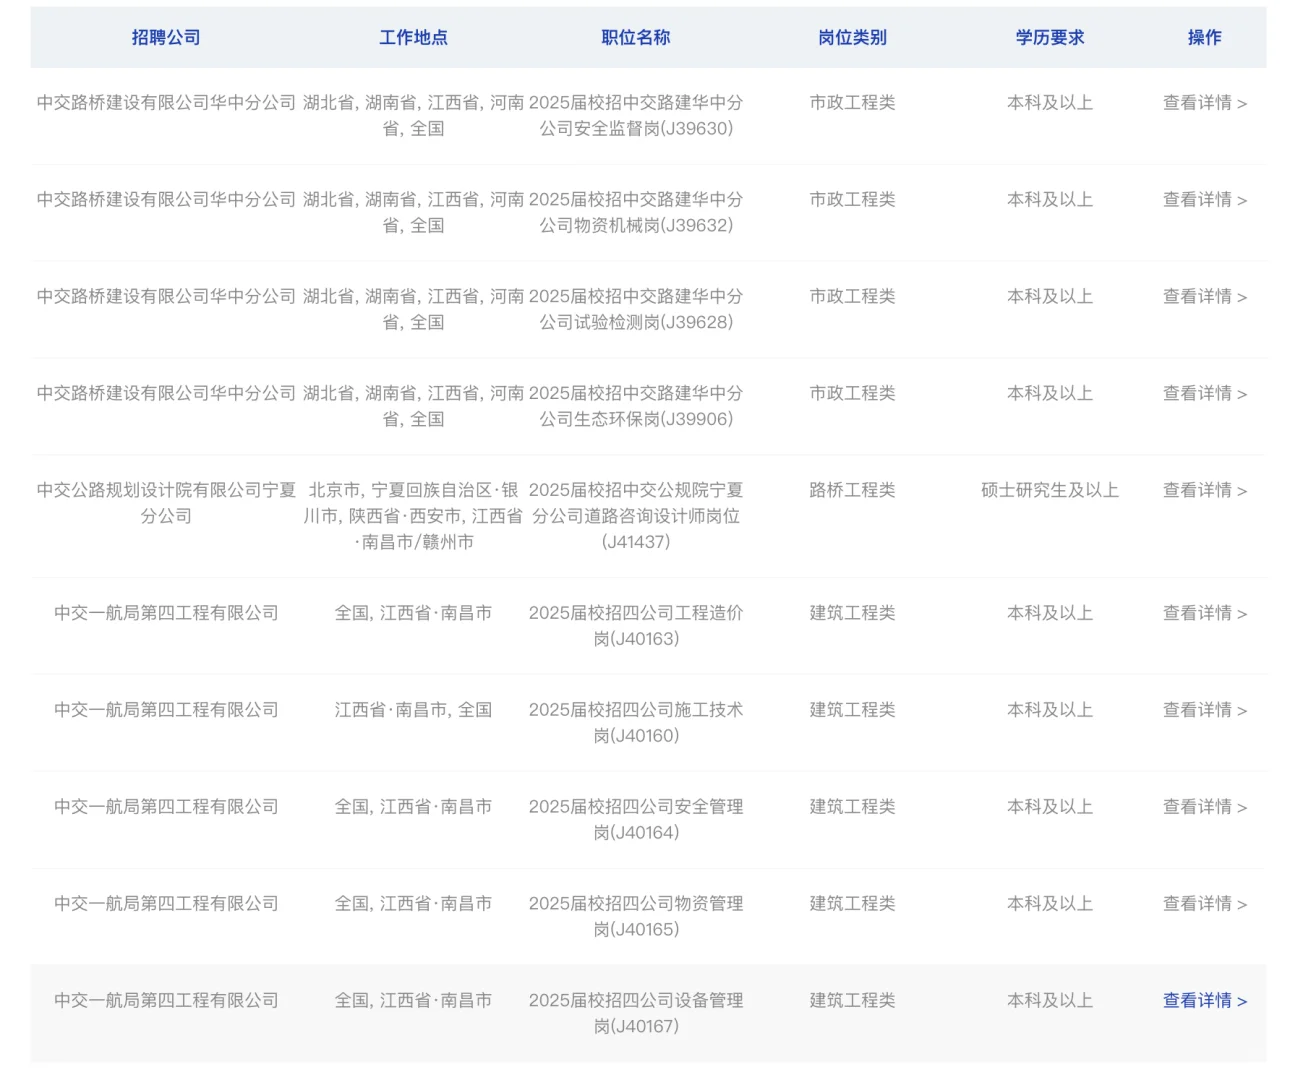Select job title 安全监督岗(J39630)

[x=636, y=116]
